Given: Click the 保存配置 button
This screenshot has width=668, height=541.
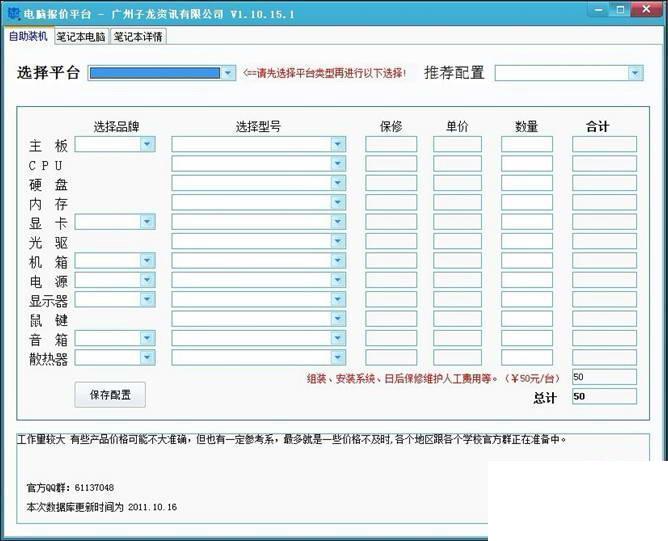Looking at the screenshot, I should click(x=110, y=395).
